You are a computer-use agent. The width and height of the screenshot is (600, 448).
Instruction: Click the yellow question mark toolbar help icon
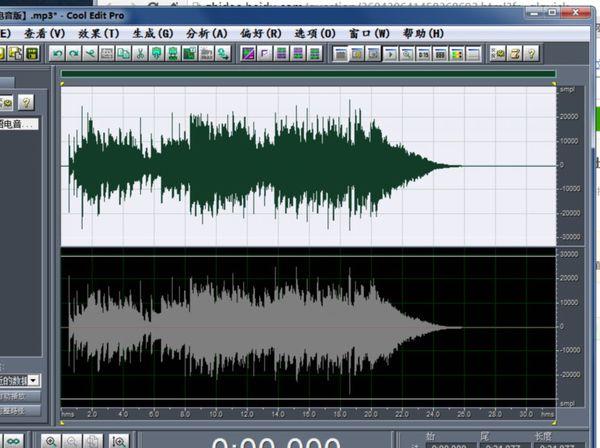531,54
